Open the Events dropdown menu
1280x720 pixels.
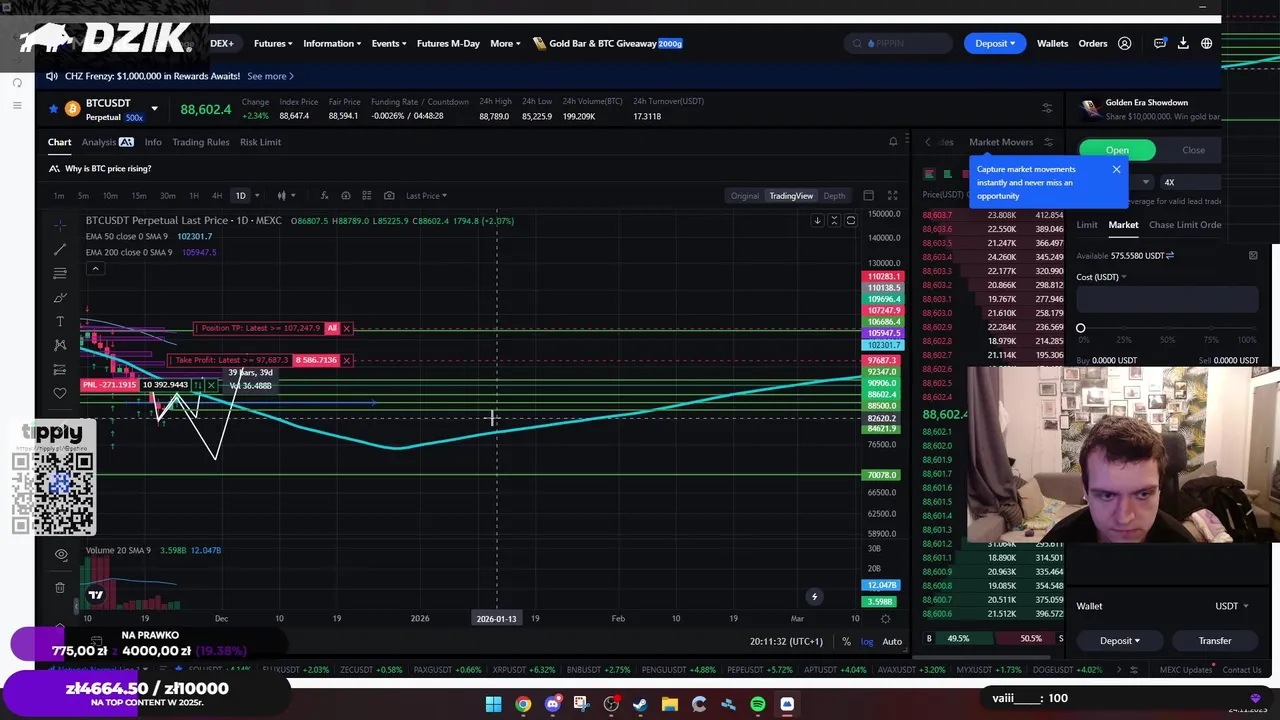[389, 43]
